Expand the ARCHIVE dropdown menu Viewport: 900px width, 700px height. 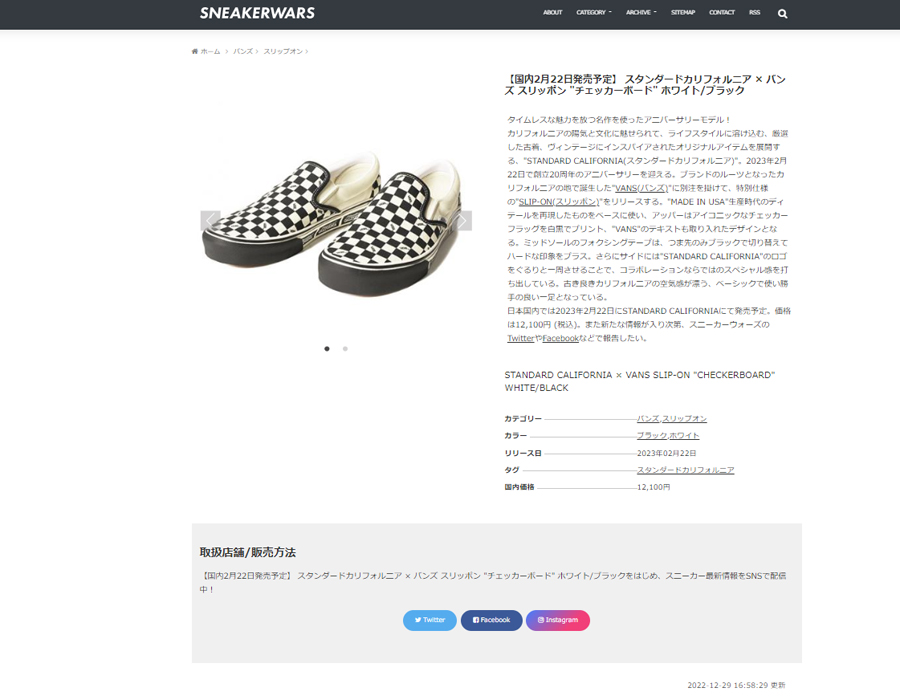[x=641, y=13]
